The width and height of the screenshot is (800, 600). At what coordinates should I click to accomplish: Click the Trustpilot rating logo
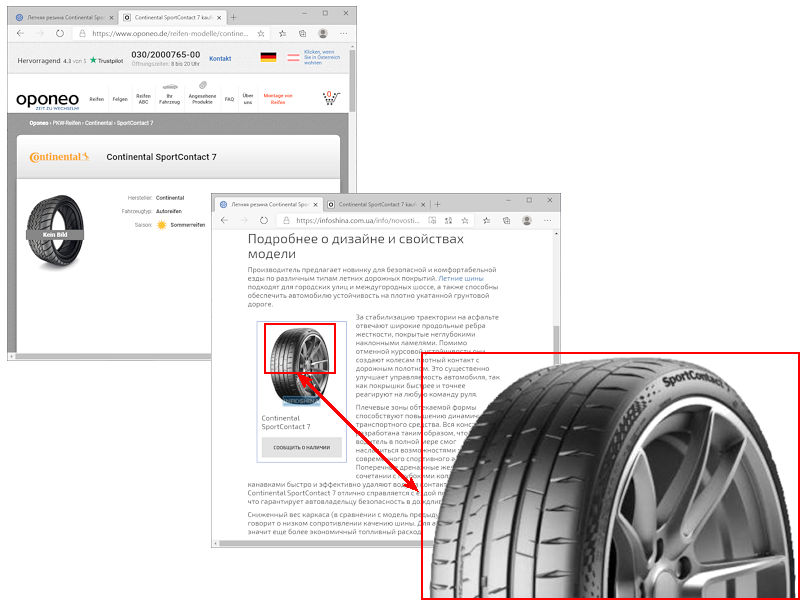[x=107, y=60]
